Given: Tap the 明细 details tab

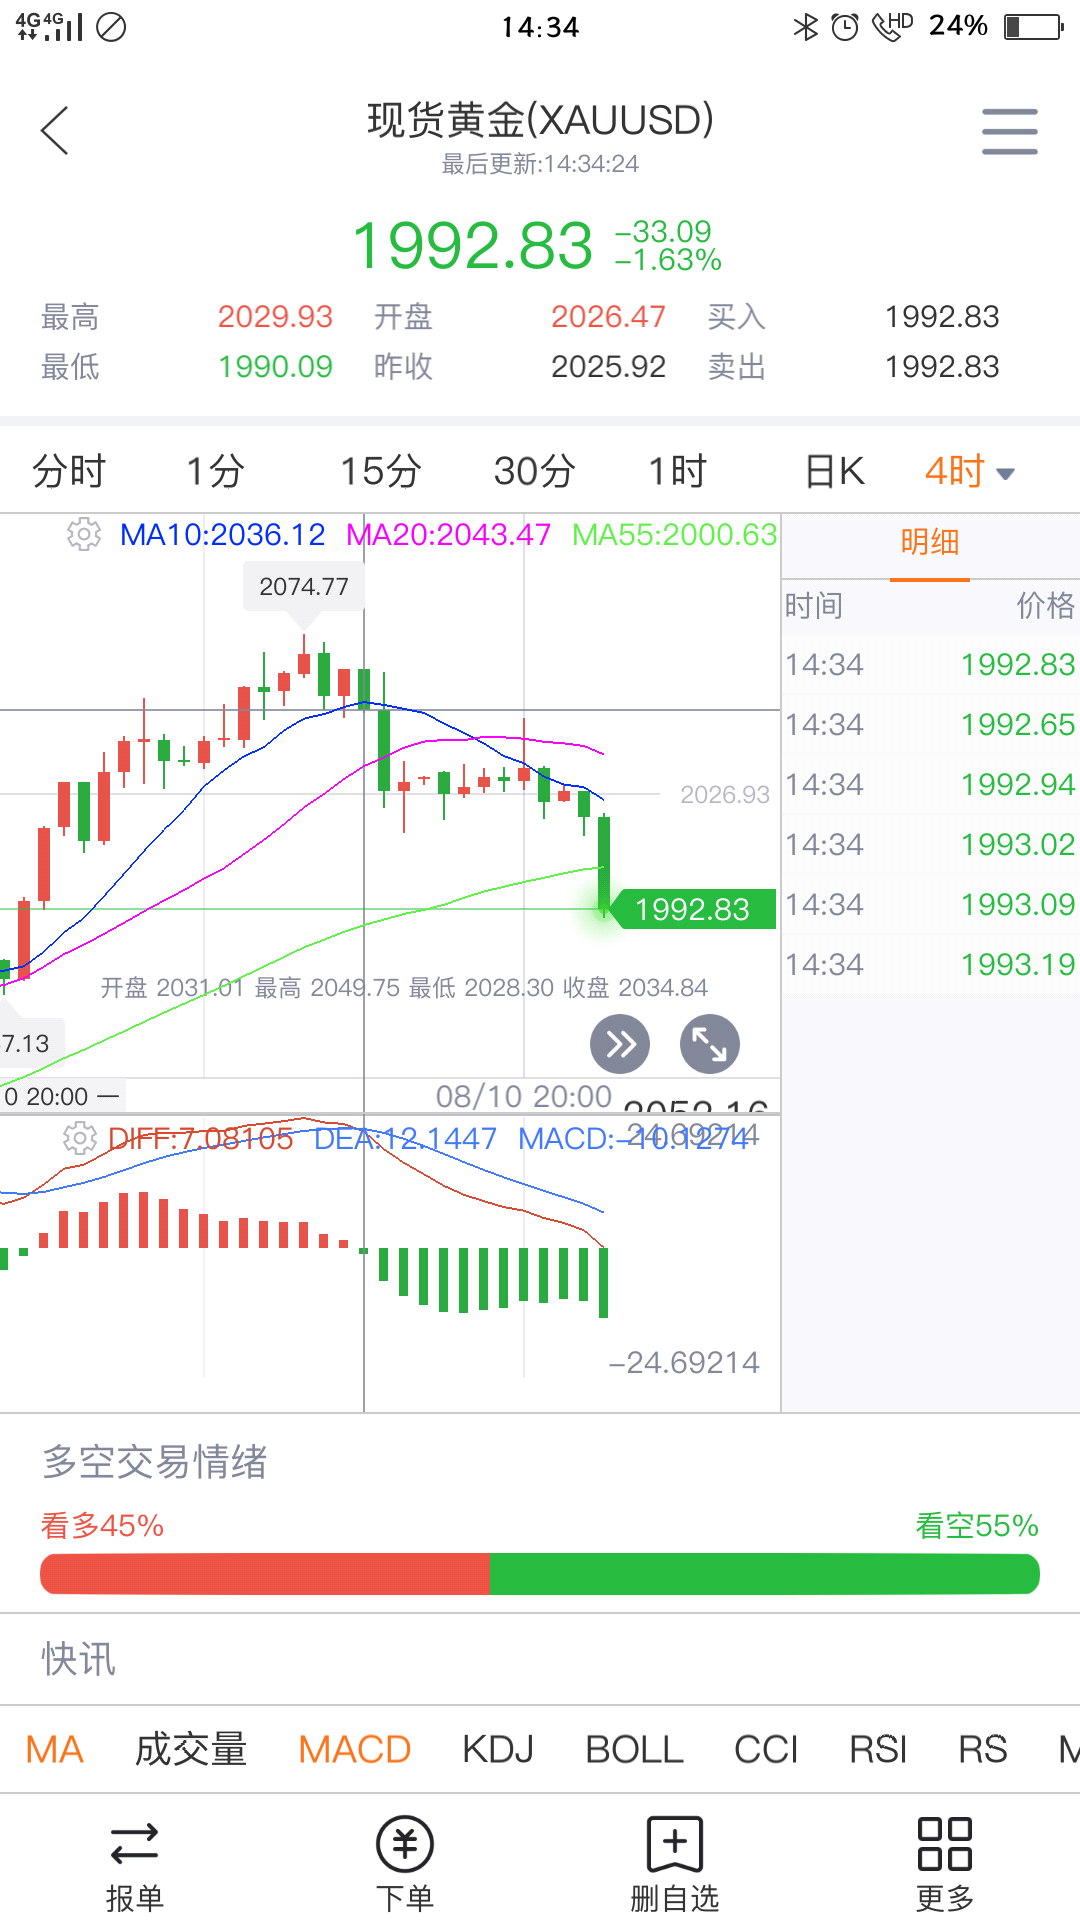Looking at the screenshot, I should [x=930, y=543].
